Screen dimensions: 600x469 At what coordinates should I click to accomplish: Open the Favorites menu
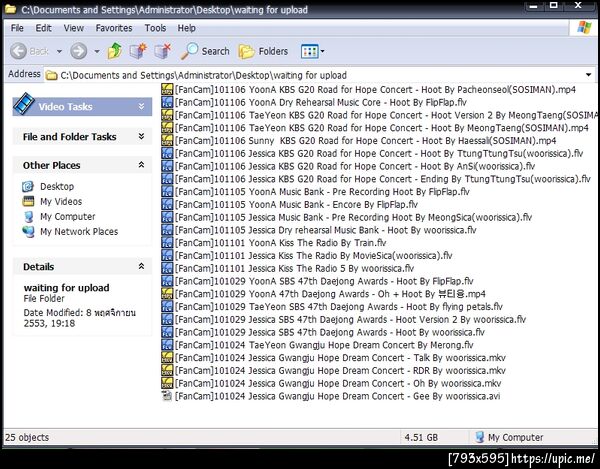[x=114, y=28]
